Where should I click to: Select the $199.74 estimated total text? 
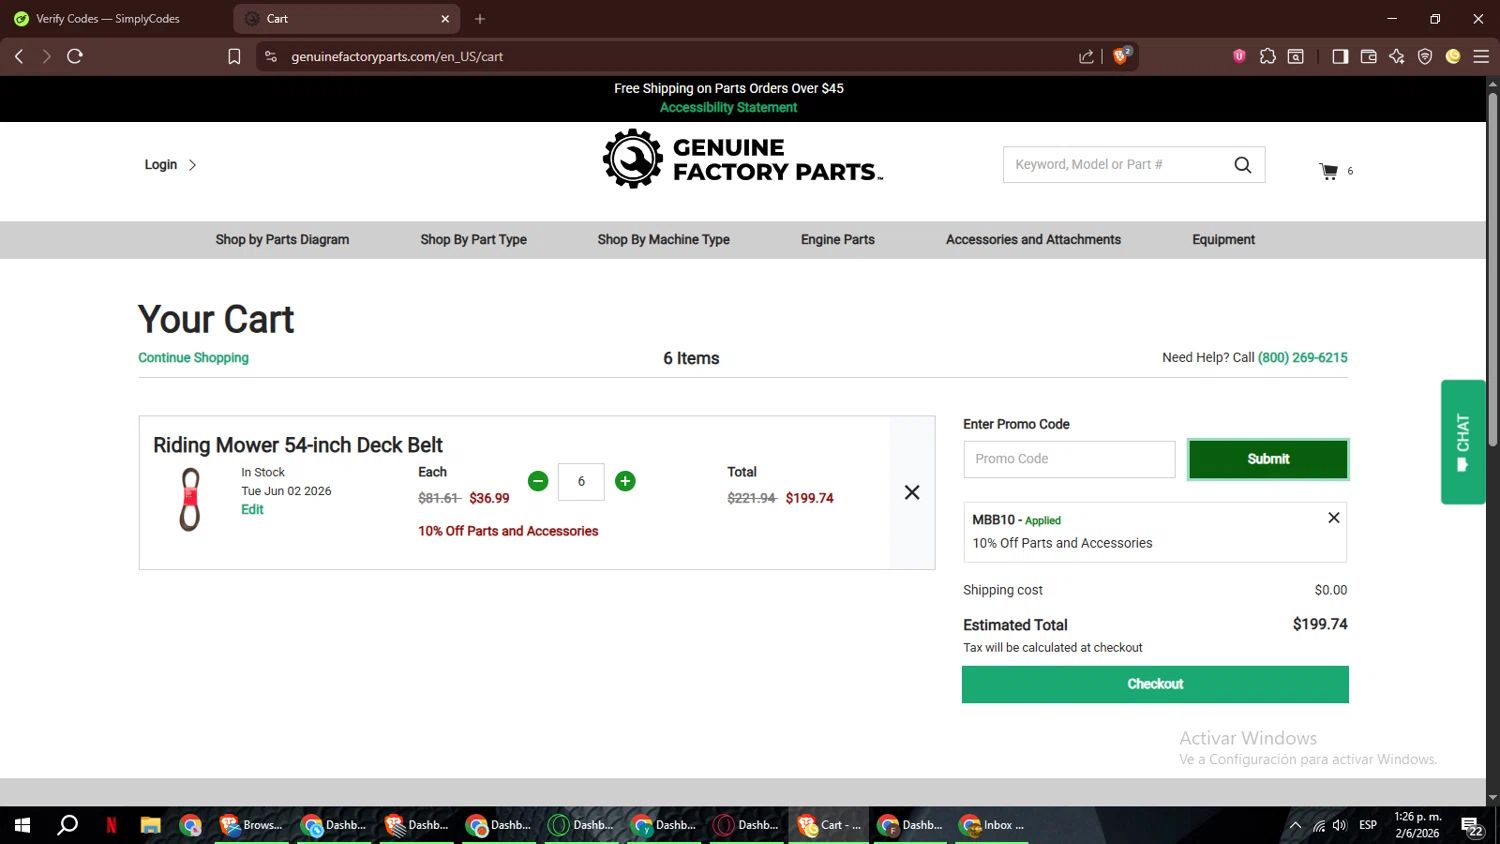tap(1320, 624)
